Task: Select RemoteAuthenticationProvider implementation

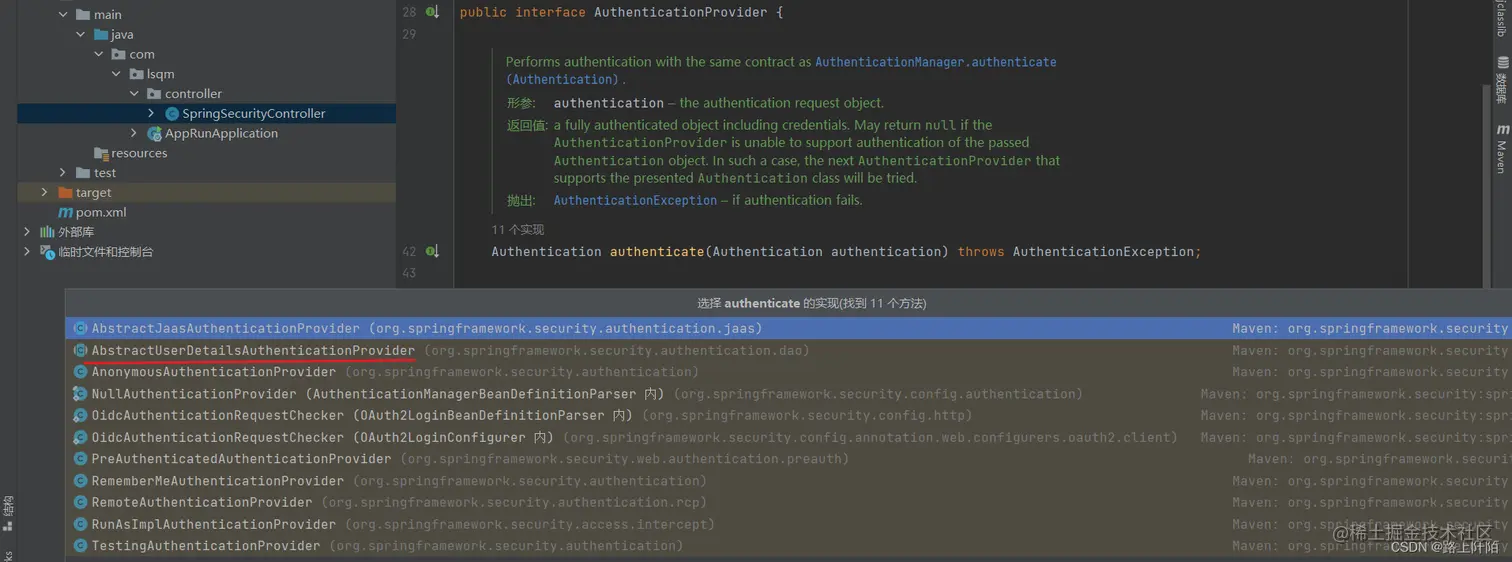Action: (789, 502)
